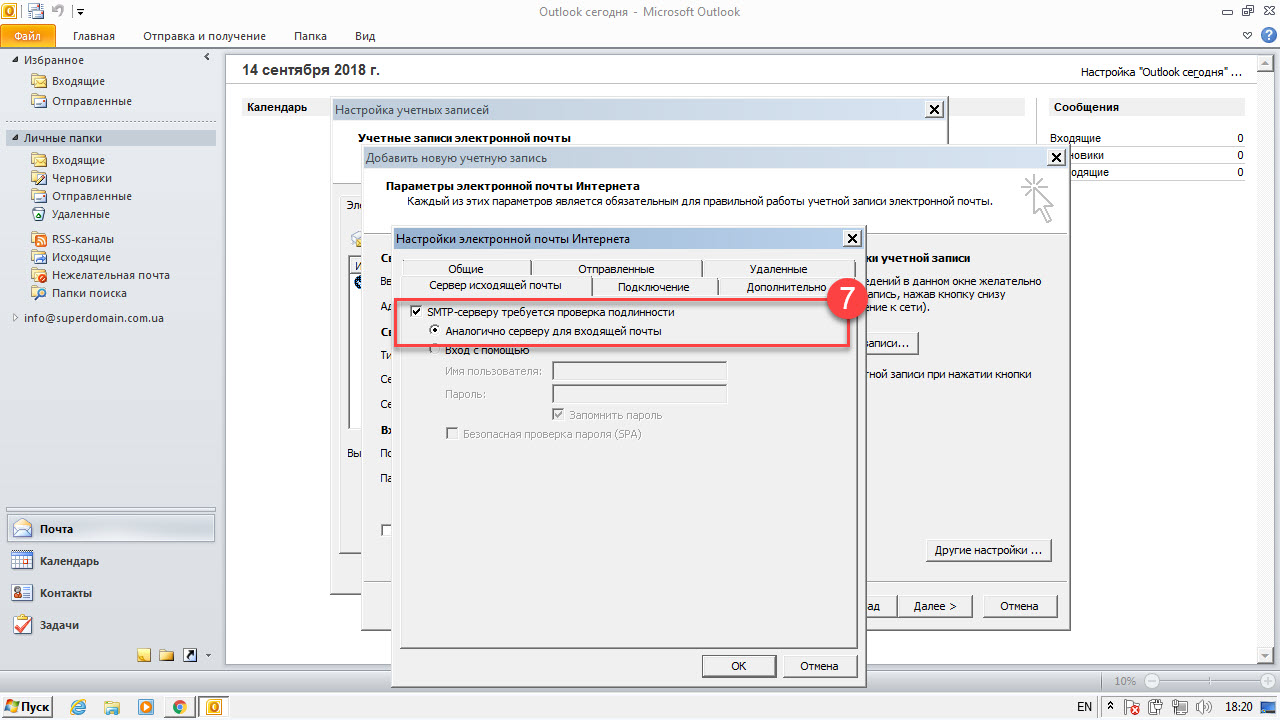This screenshot has width=1280, height=720.
Task: Click the Action Center flag tray icon
Action: coord(1132,707)
